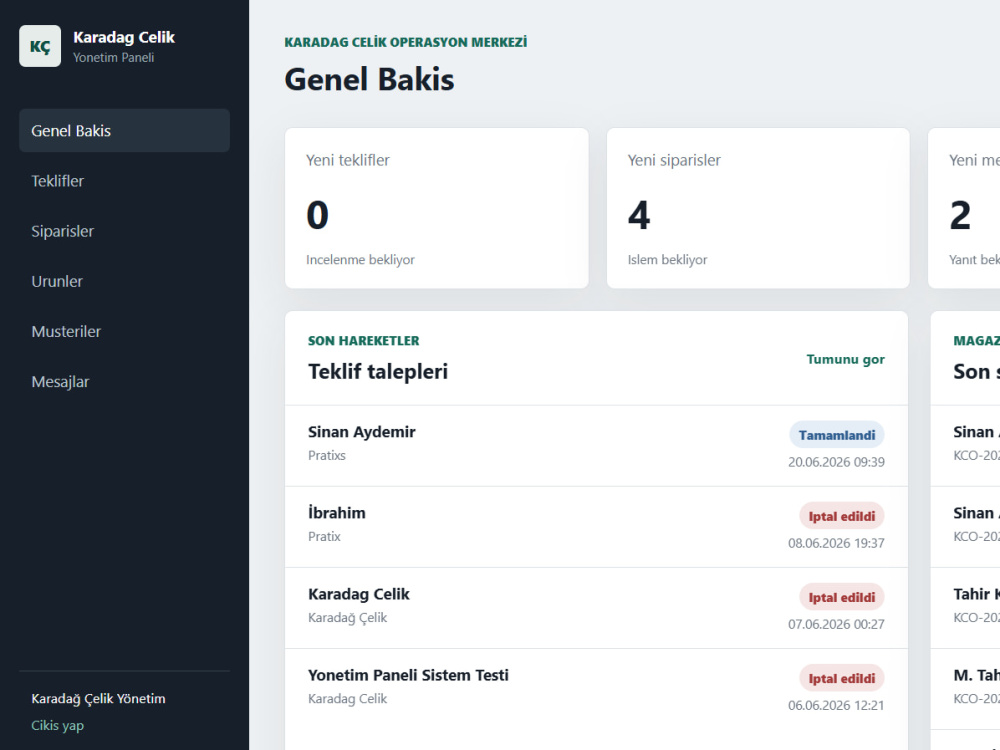Click the Cikis yap logout link
The width and height of the screenshot is (1000, 750).
tap(57, 726)
